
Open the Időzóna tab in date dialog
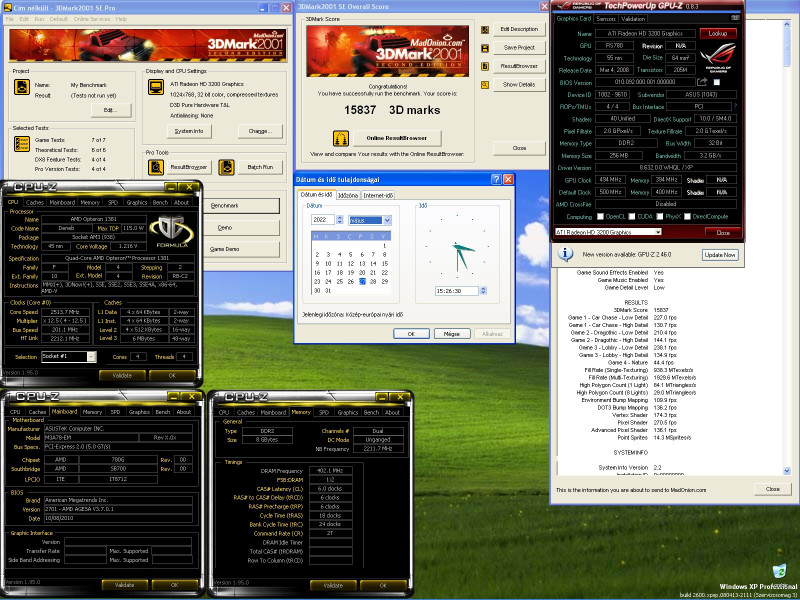point(348,195)
